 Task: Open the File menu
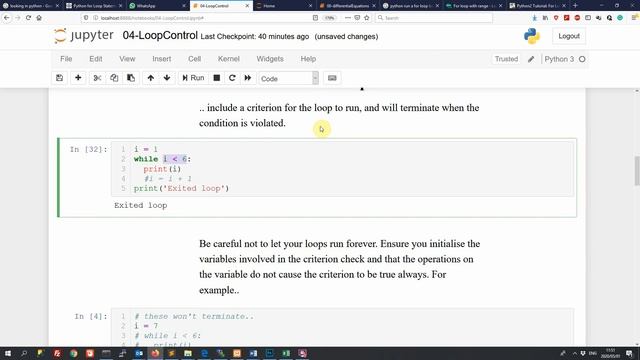point(66,59)
